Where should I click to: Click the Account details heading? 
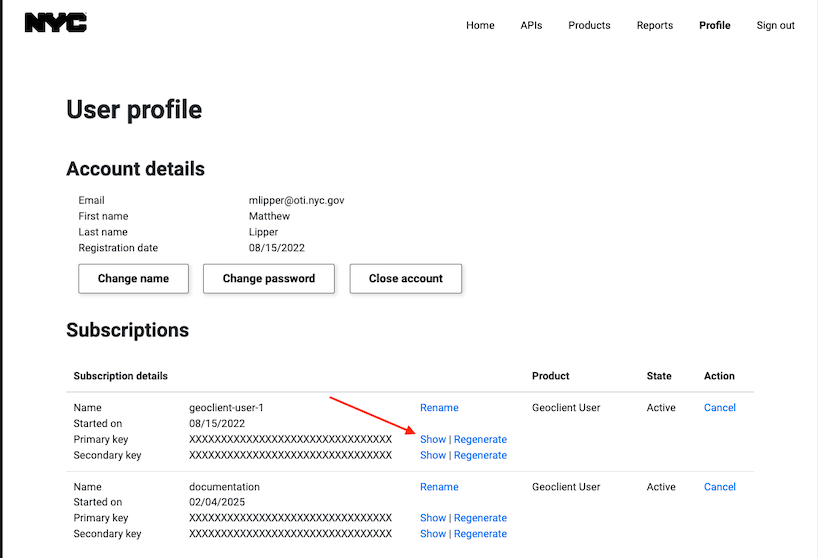135,169
